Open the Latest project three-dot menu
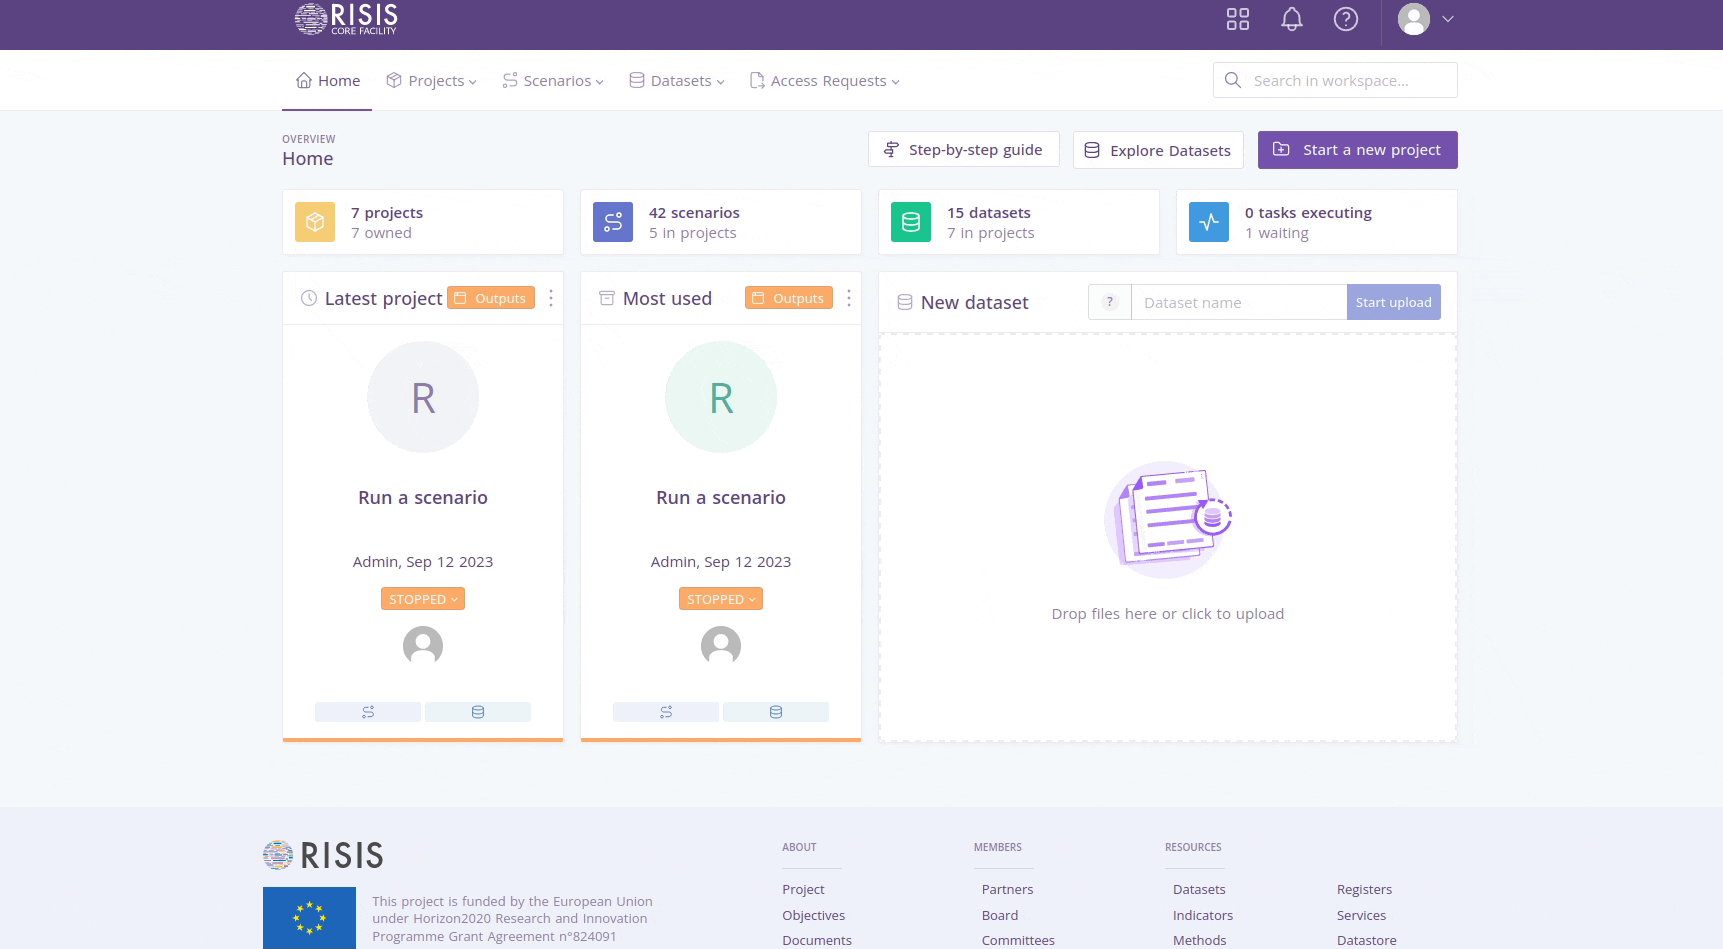Viewport: 1723px width, 949px height. [x=551, y=298]
